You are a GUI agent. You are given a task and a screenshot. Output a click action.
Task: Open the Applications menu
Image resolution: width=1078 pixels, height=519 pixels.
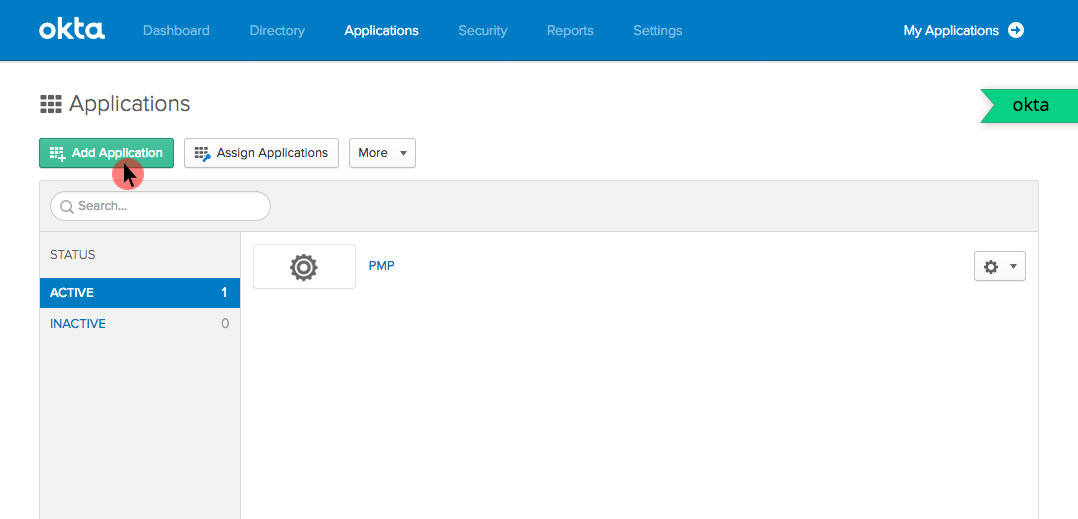(x=382, y=31)
